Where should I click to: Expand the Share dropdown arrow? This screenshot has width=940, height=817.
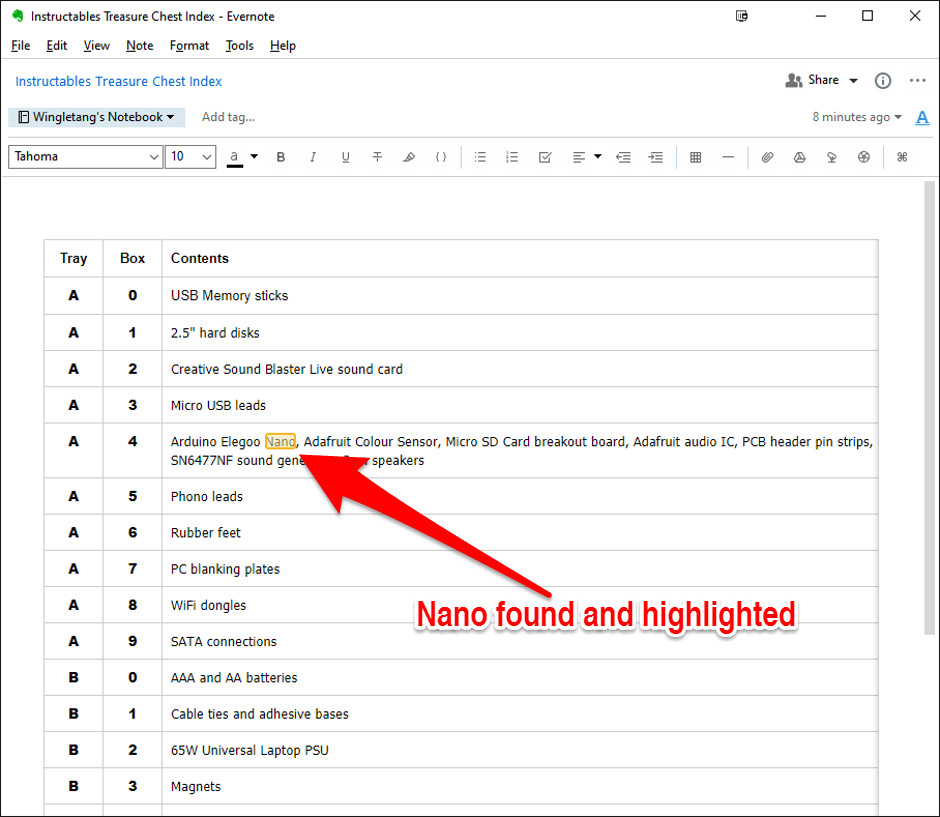(853, 80)
